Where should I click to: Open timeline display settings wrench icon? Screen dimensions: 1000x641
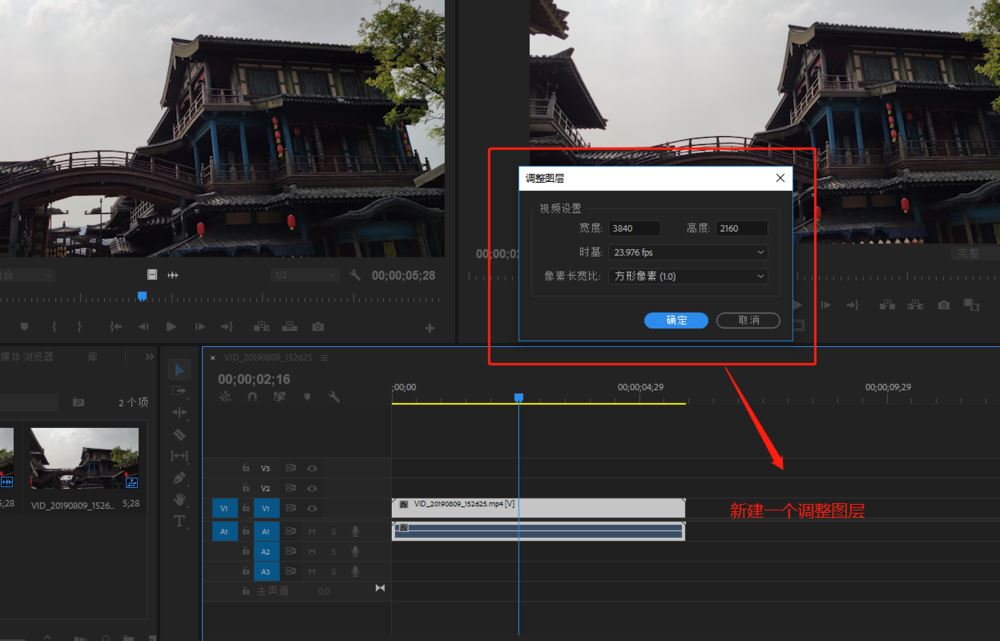[x=333, y=397]
